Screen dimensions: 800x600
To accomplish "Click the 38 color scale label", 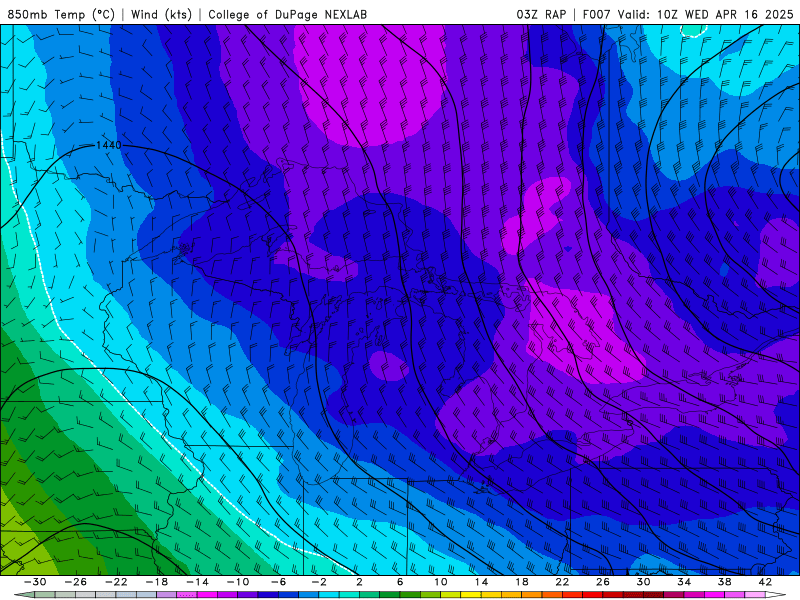I will pyautogui.click(x=724, y=582).
